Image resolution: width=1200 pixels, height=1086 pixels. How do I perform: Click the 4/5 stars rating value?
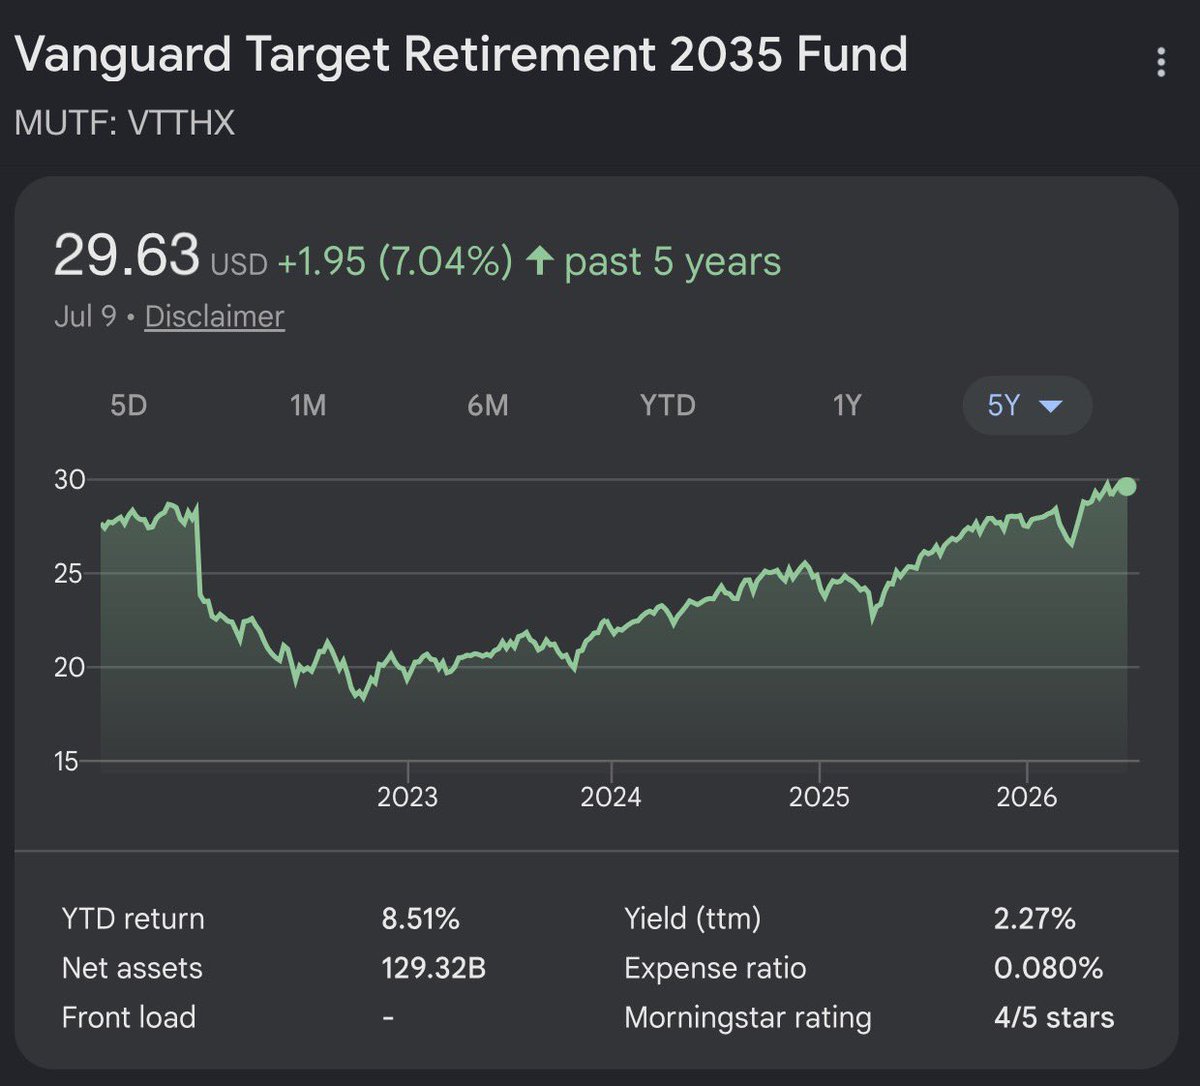coord(1054,1018)
